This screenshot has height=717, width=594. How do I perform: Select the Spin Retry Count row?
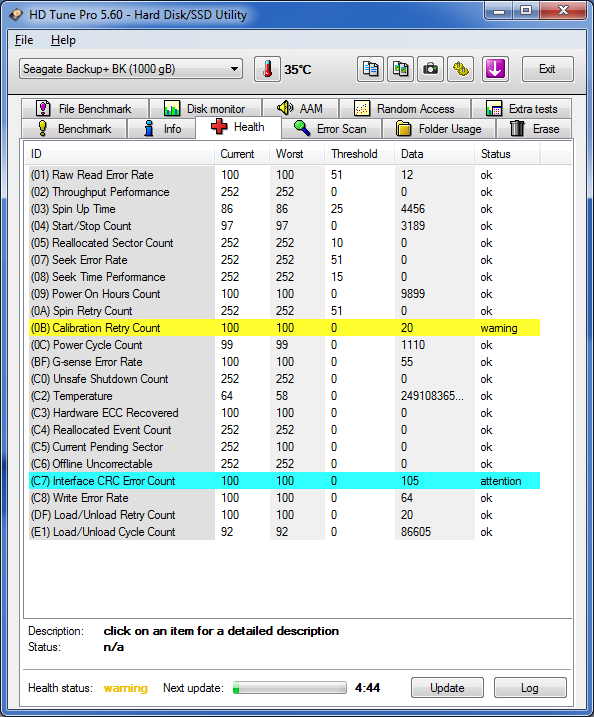click(284, 311)
